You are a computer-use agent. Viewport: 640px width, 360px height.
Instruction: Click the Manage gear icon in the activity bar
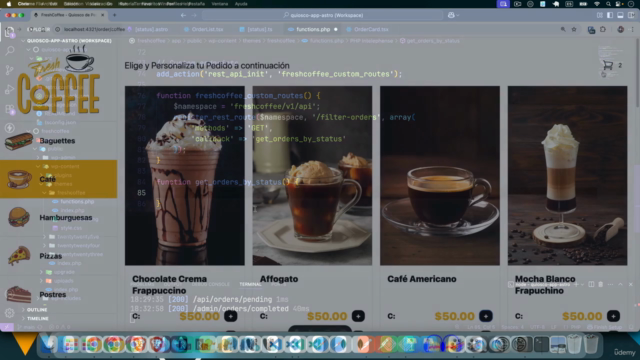[x=9, y=313]
